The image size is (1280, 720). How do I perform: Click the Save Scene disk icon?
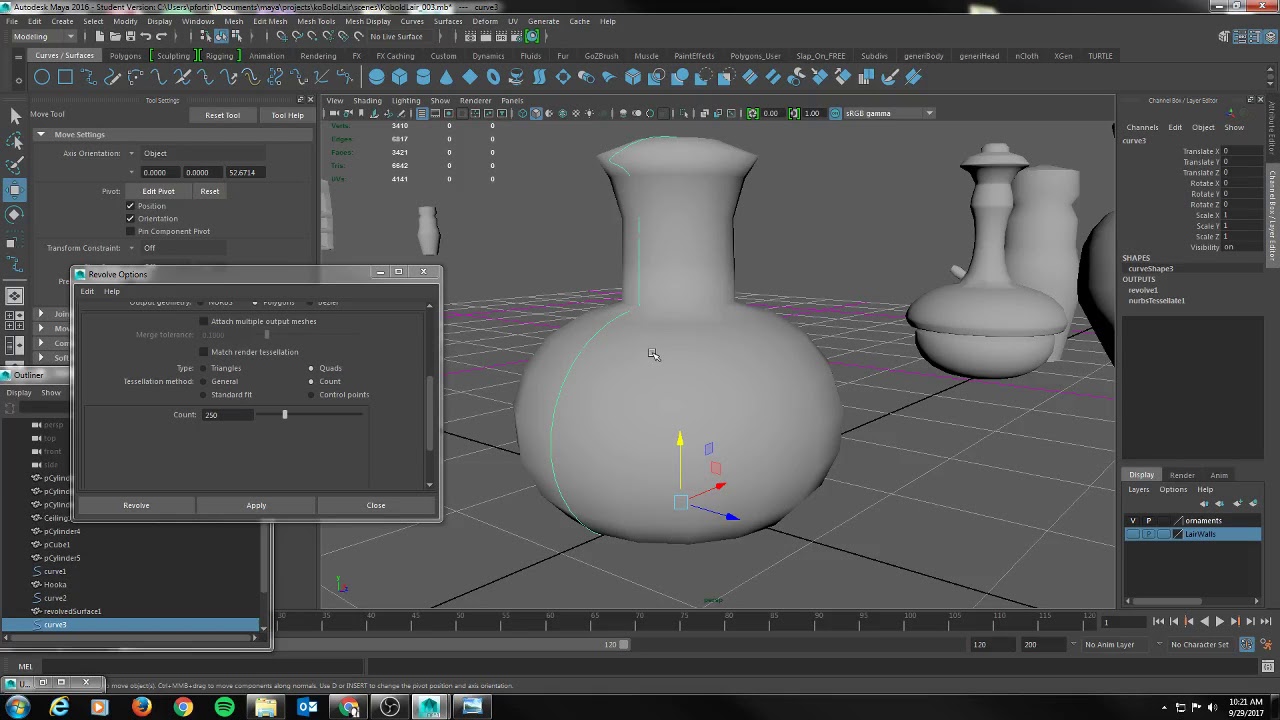129,37
